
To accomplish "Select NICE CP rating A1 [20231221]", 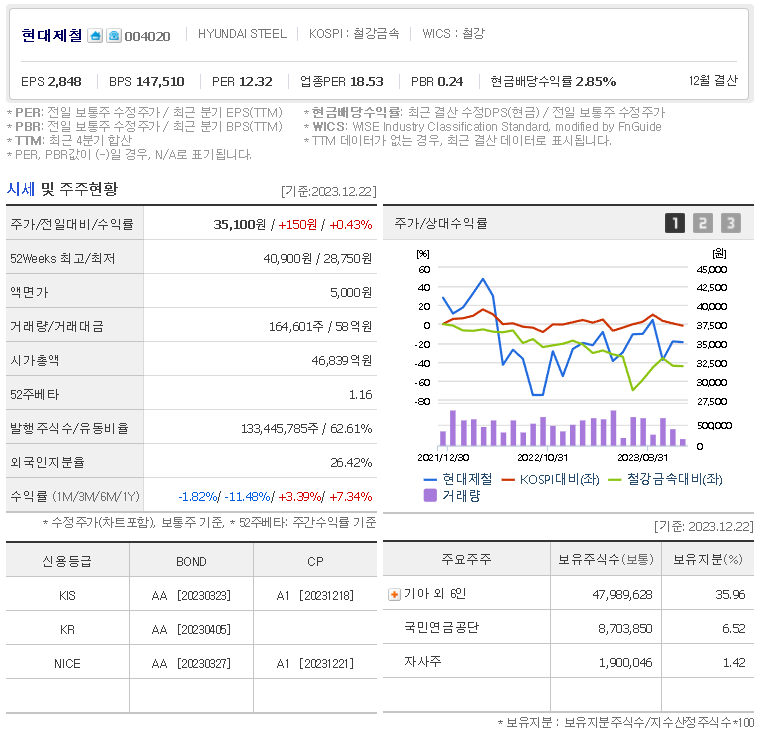I will click(x=315, y=664).
